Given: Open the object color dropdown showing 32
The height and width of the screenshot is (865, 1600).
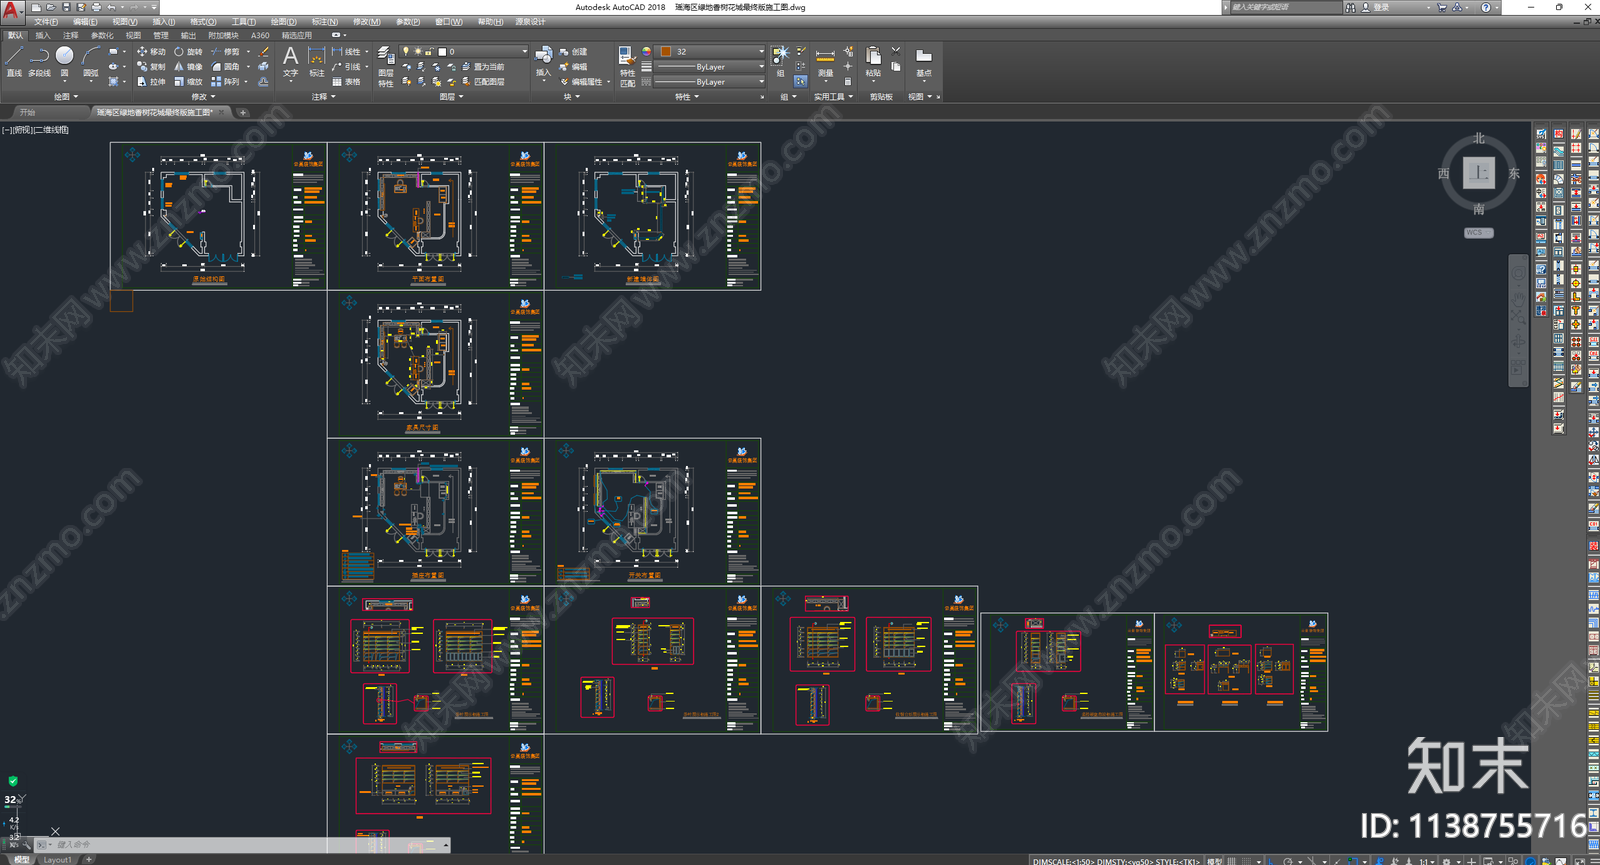Looking at the screenshot, I should coord(710,51).
